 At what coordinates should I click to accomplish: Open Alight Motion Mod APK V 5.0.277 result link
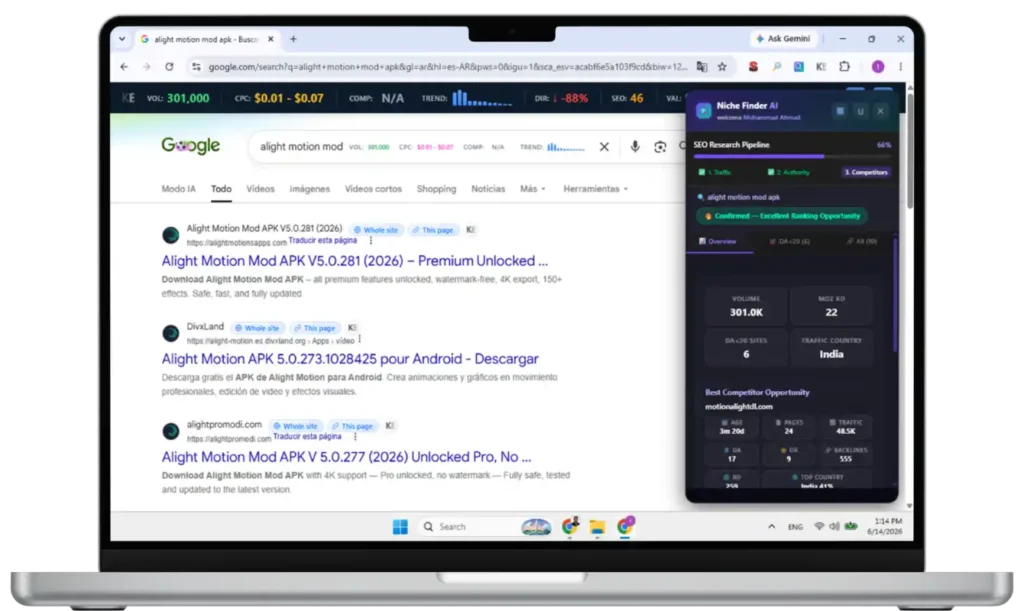pyautogui.click(x=346, y=456)
